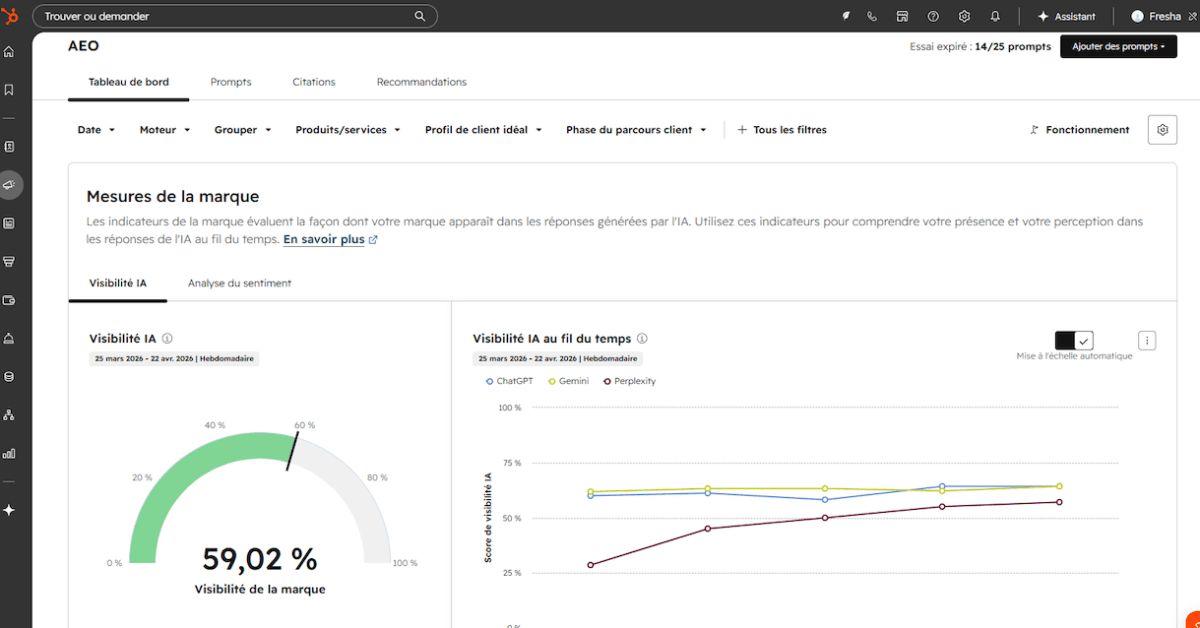This screenshot has width=1200, height=628.
Task: Open the Moteur filter dropdown
Action: tap(165, 130)
